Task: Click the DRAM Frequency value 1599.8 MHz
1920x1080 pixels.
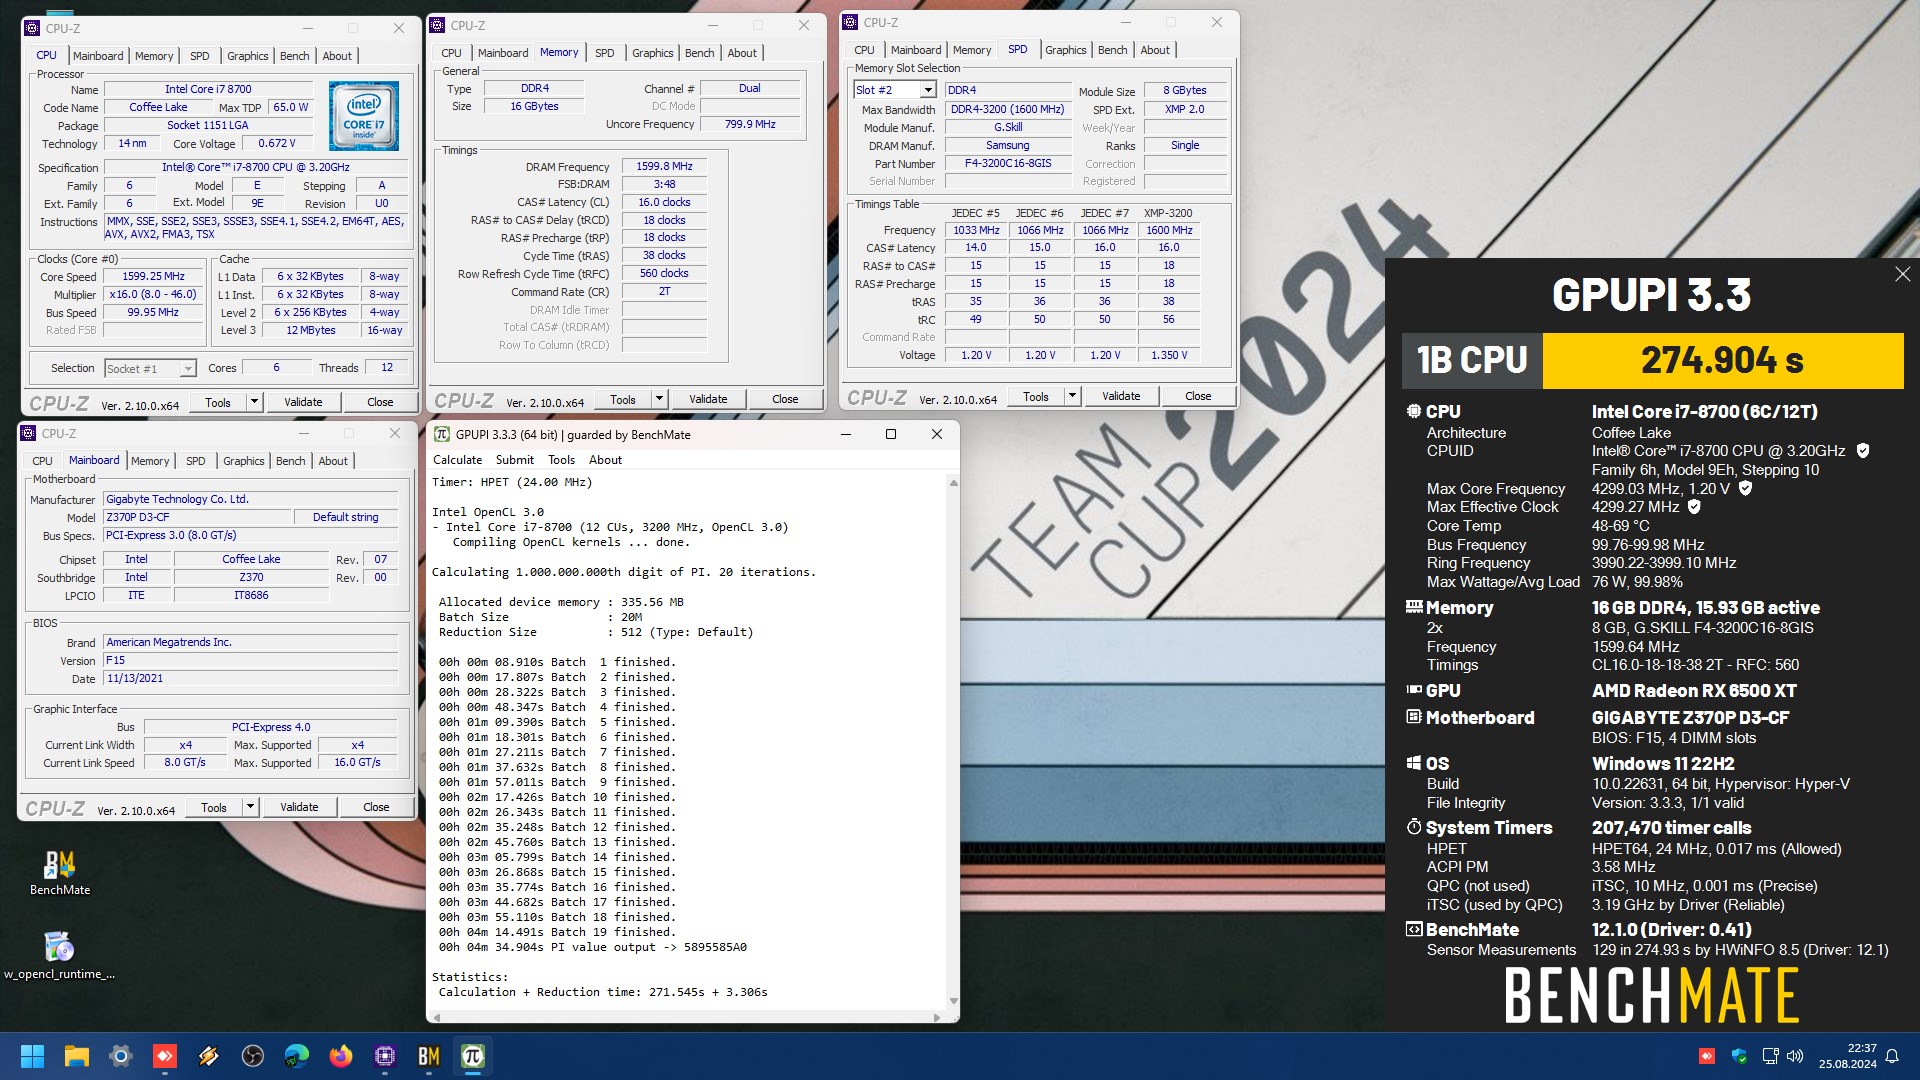Action: [664, 167]
